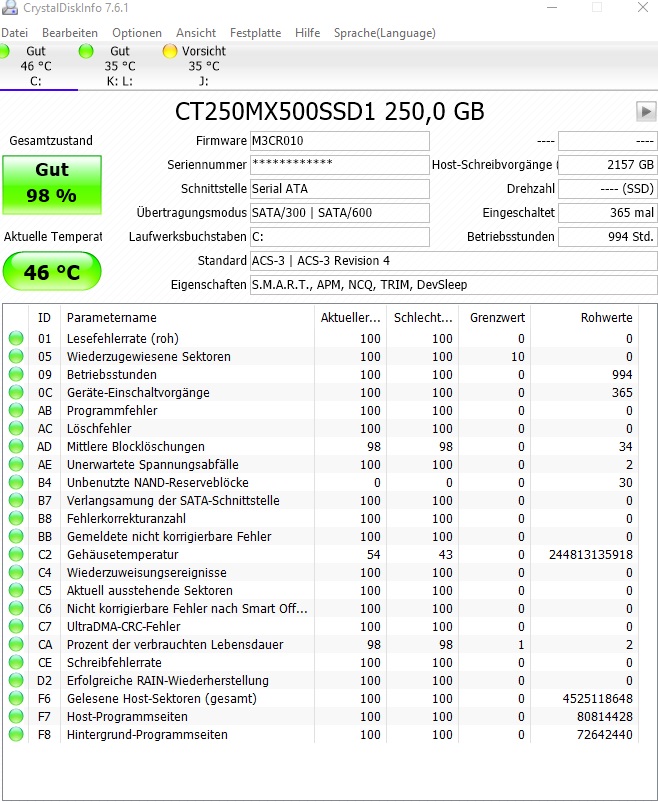Click the next disk arrow button
The width and height of the screenshot is (658, 802).
[646, 111]
